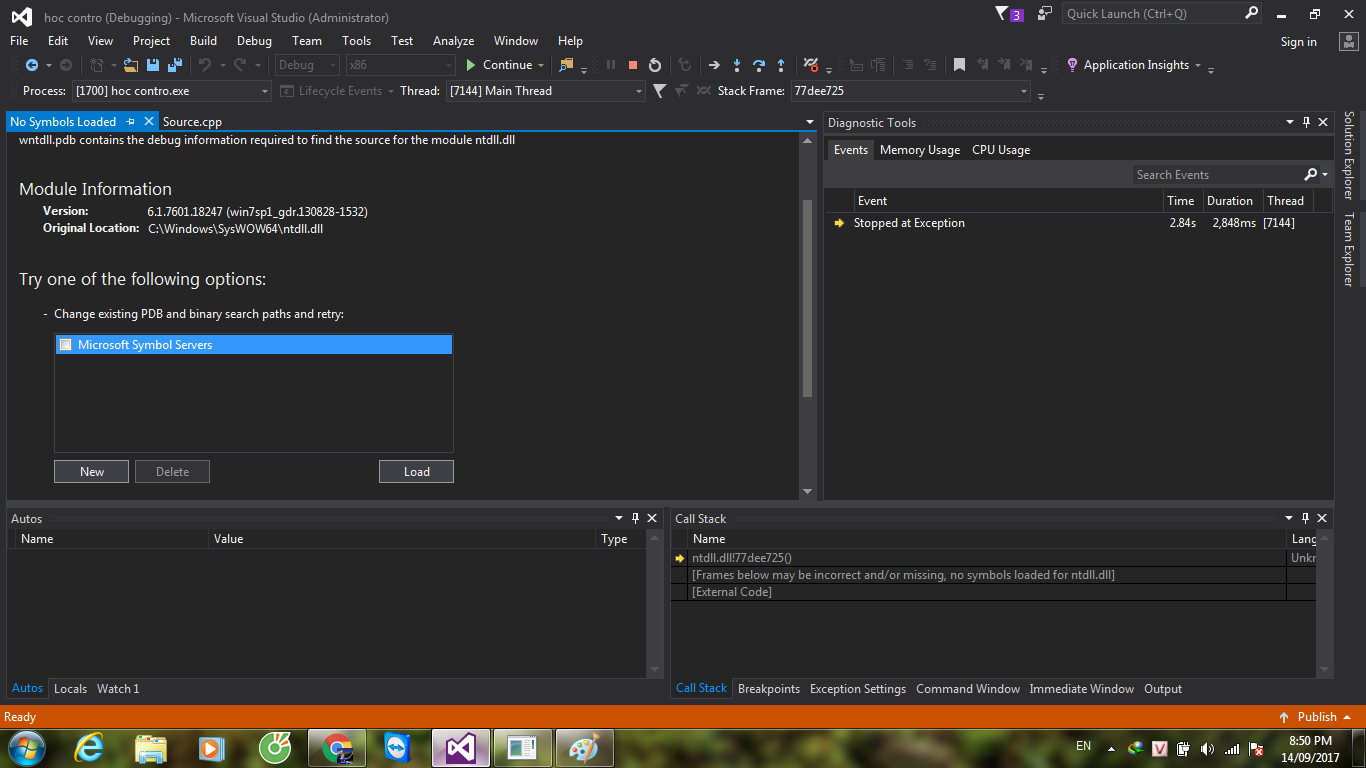The width and height of the screenshot is (1366, 768).
Task: Click the feedback icon beside Quick Launch
Action: pyautogui.click(x=1045, y=14)
